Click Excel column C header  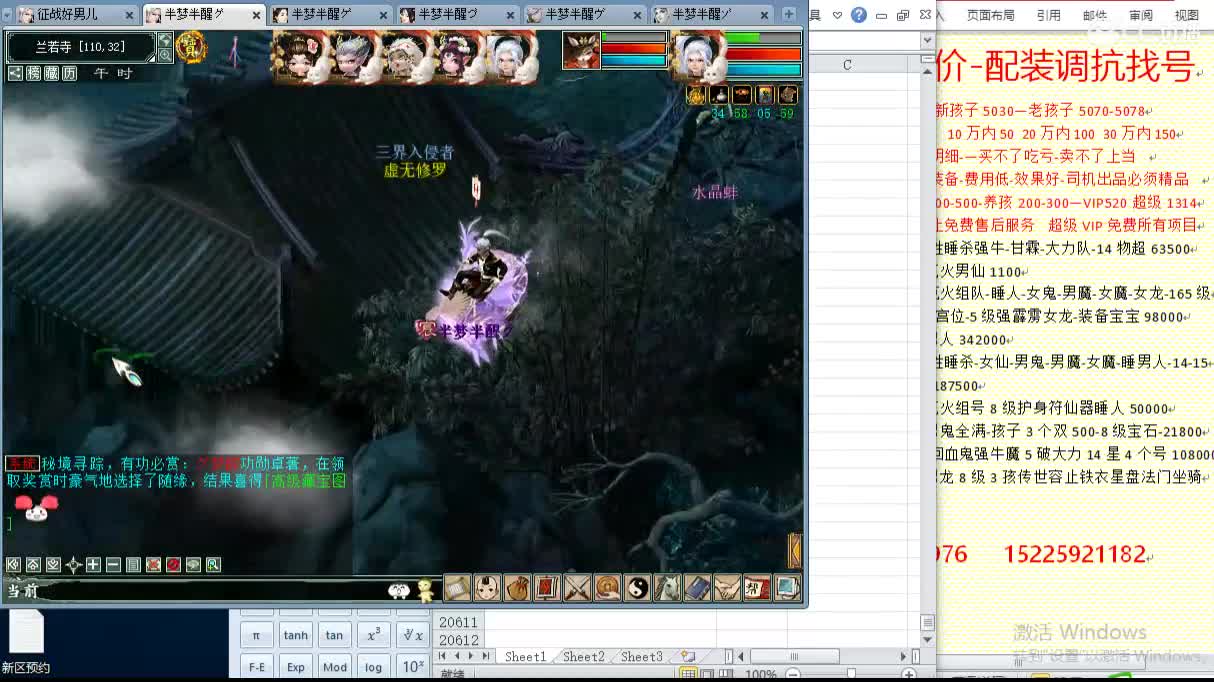tap(847, 64)
